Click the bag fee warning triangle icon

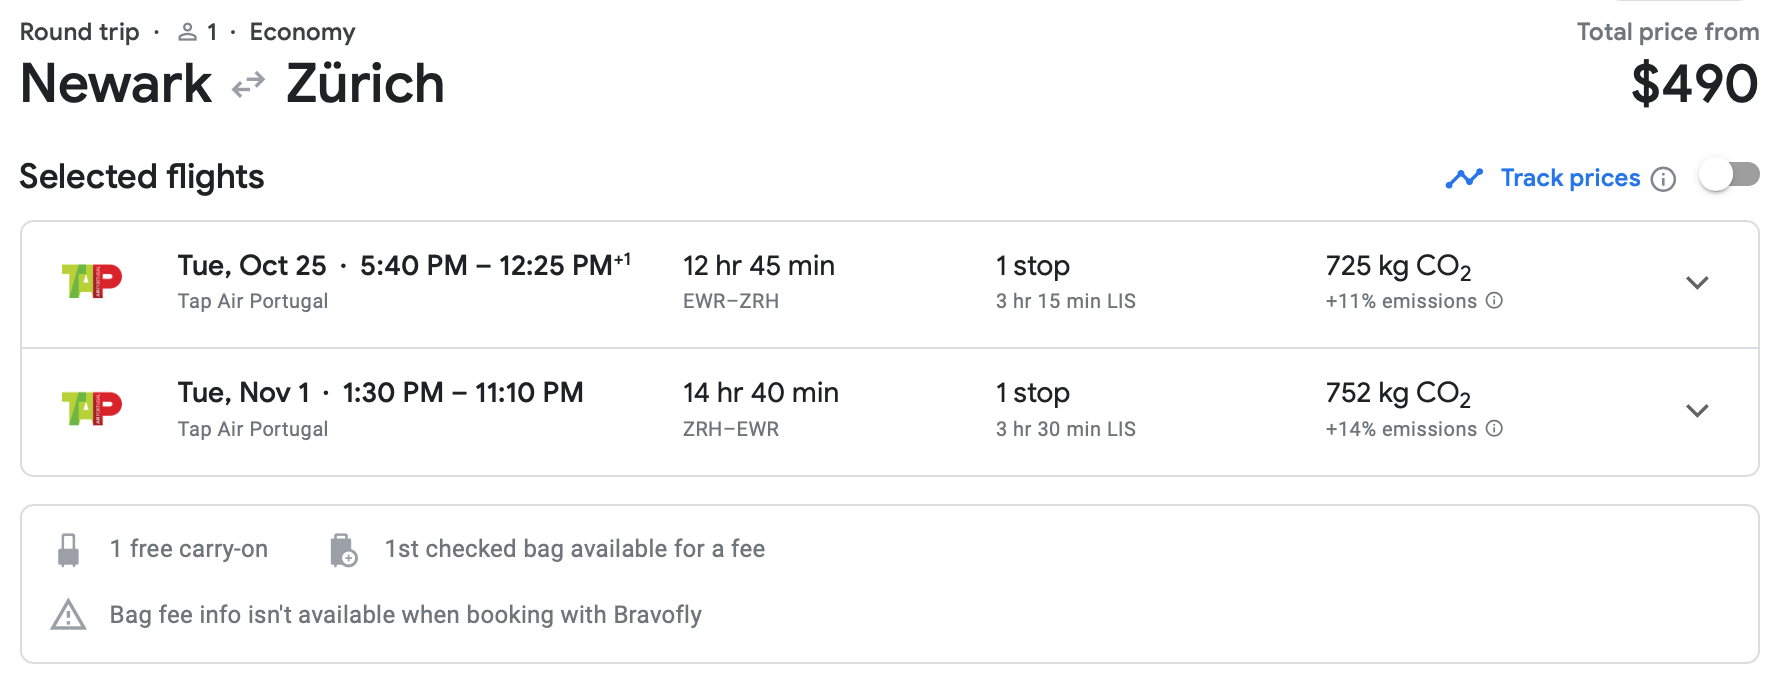point(68,615)
